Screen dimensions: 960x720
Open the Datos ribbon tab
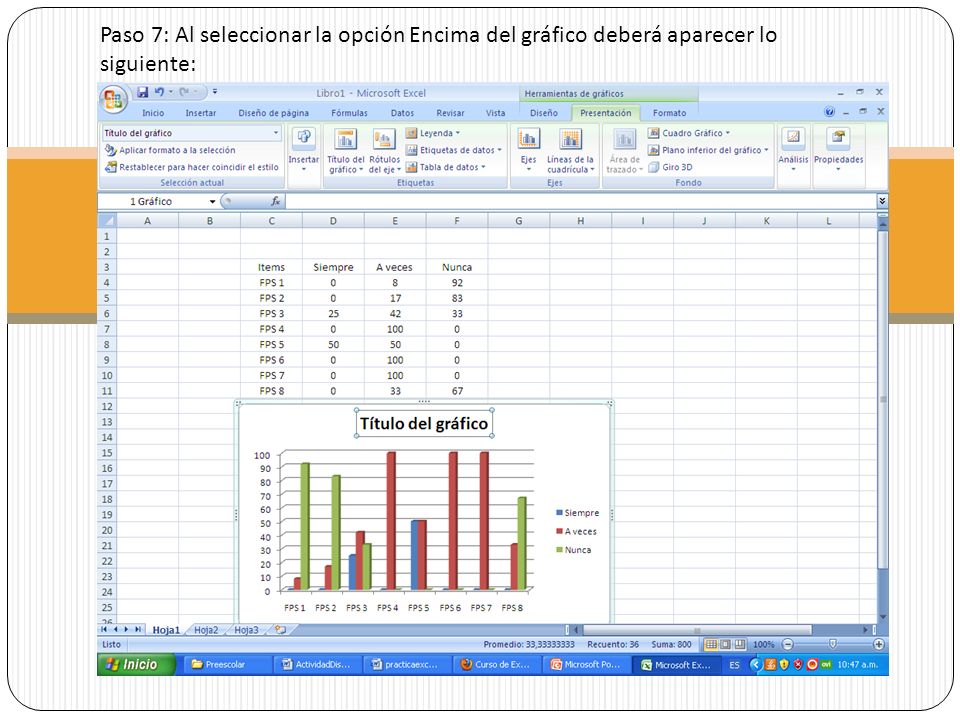[402, 113]
